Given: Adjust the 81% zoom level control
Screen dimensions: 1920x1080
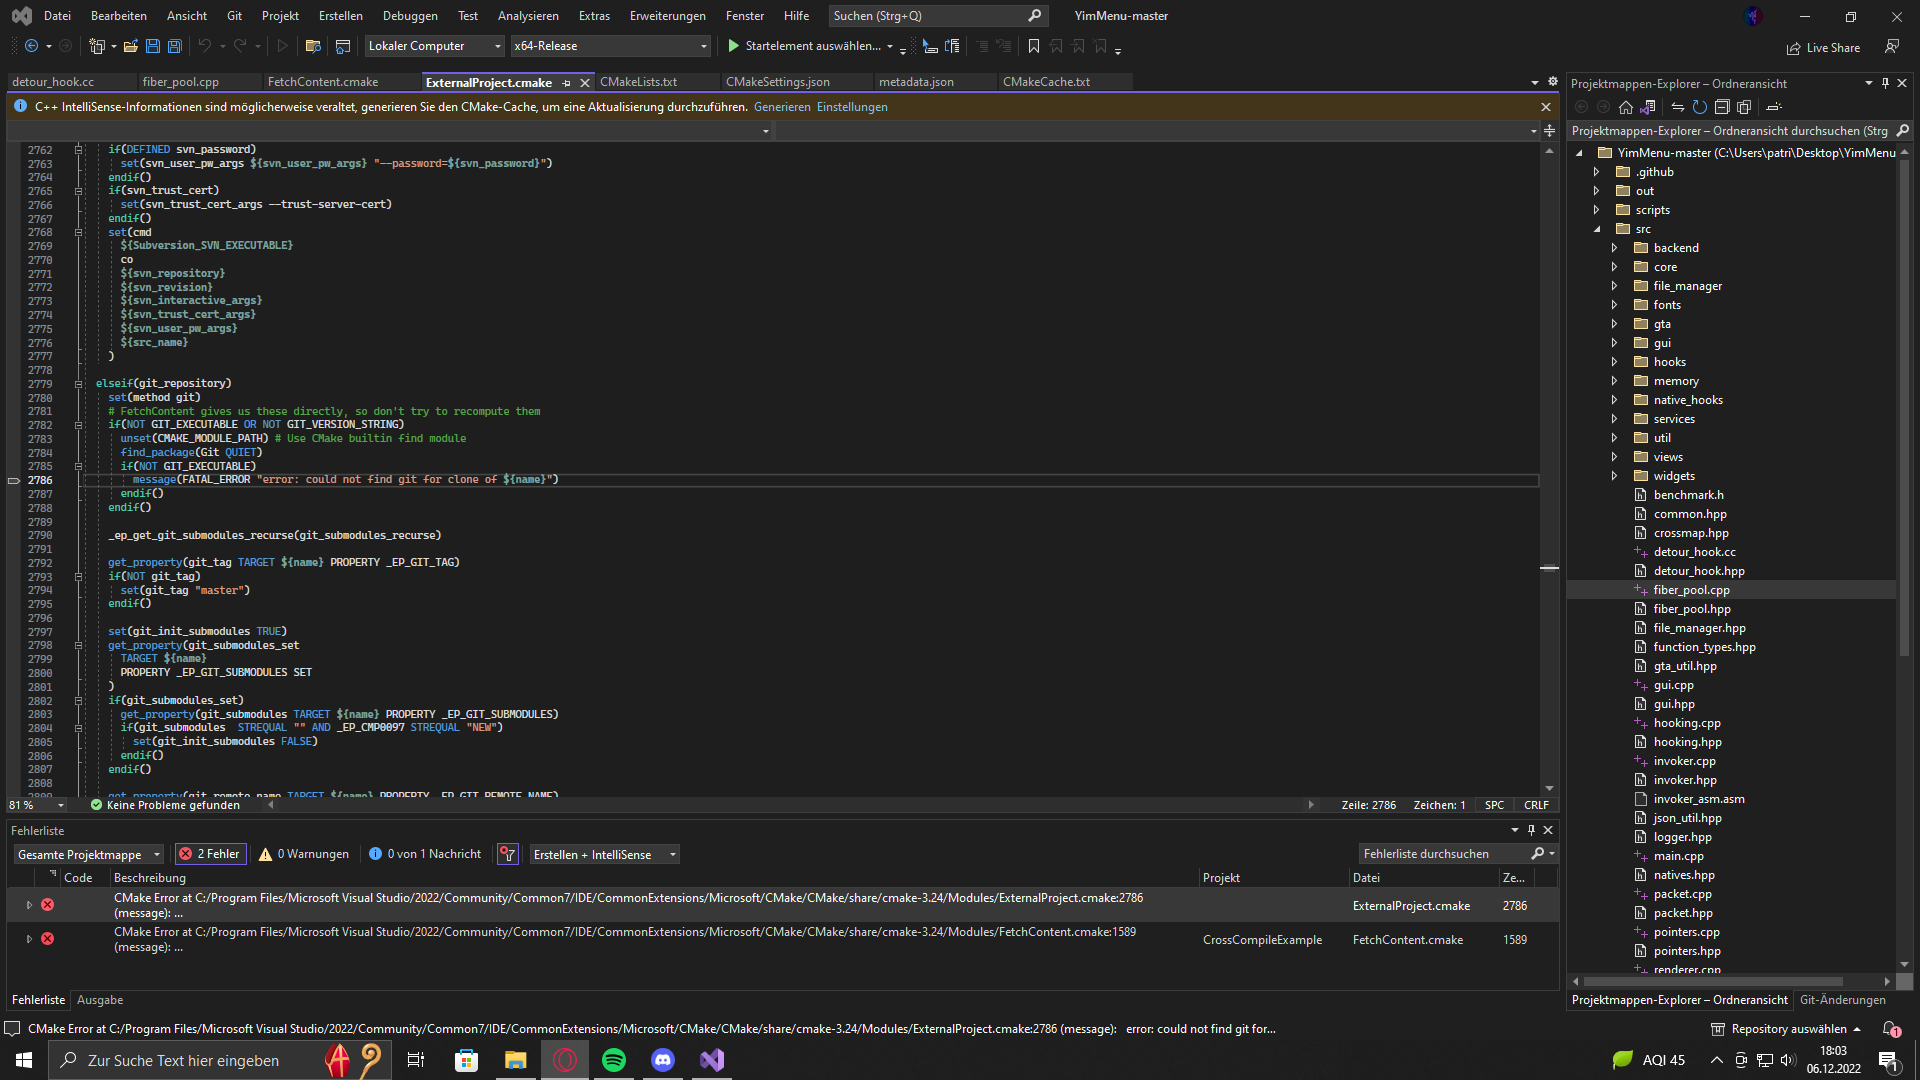Looking at the screenshot, I should (x=35, y=805).
